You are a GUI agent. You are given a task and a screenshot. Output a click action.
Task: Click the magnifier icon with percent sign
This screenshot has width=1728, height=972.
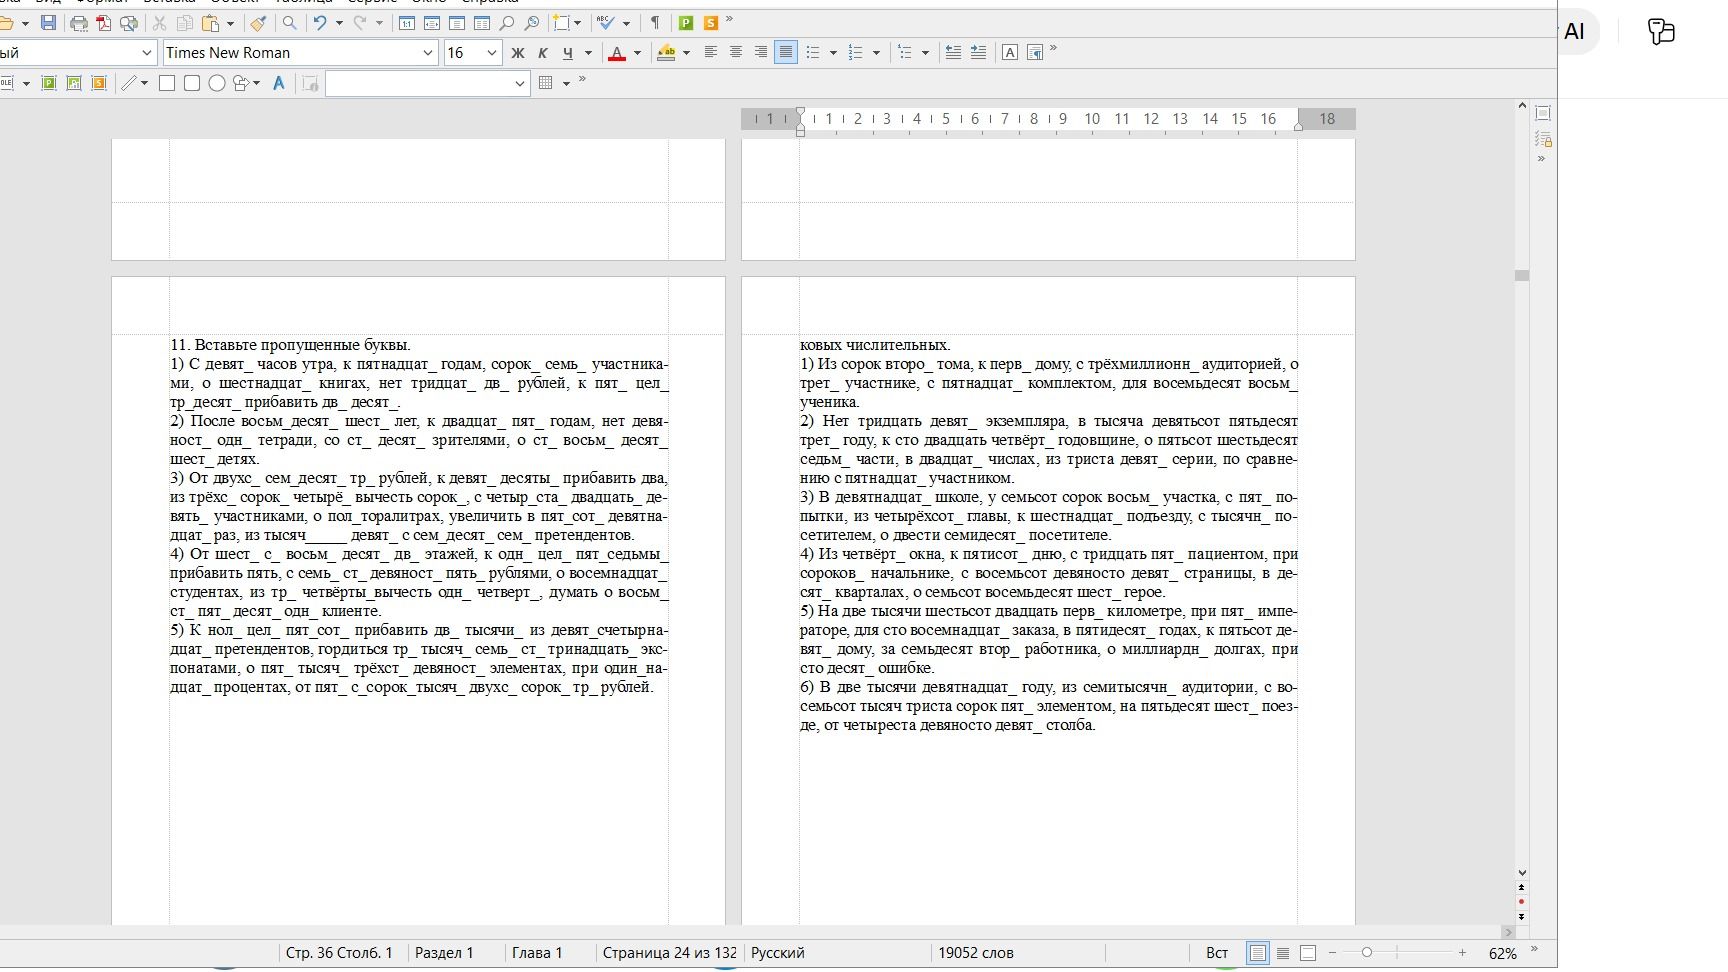[532, 22]
